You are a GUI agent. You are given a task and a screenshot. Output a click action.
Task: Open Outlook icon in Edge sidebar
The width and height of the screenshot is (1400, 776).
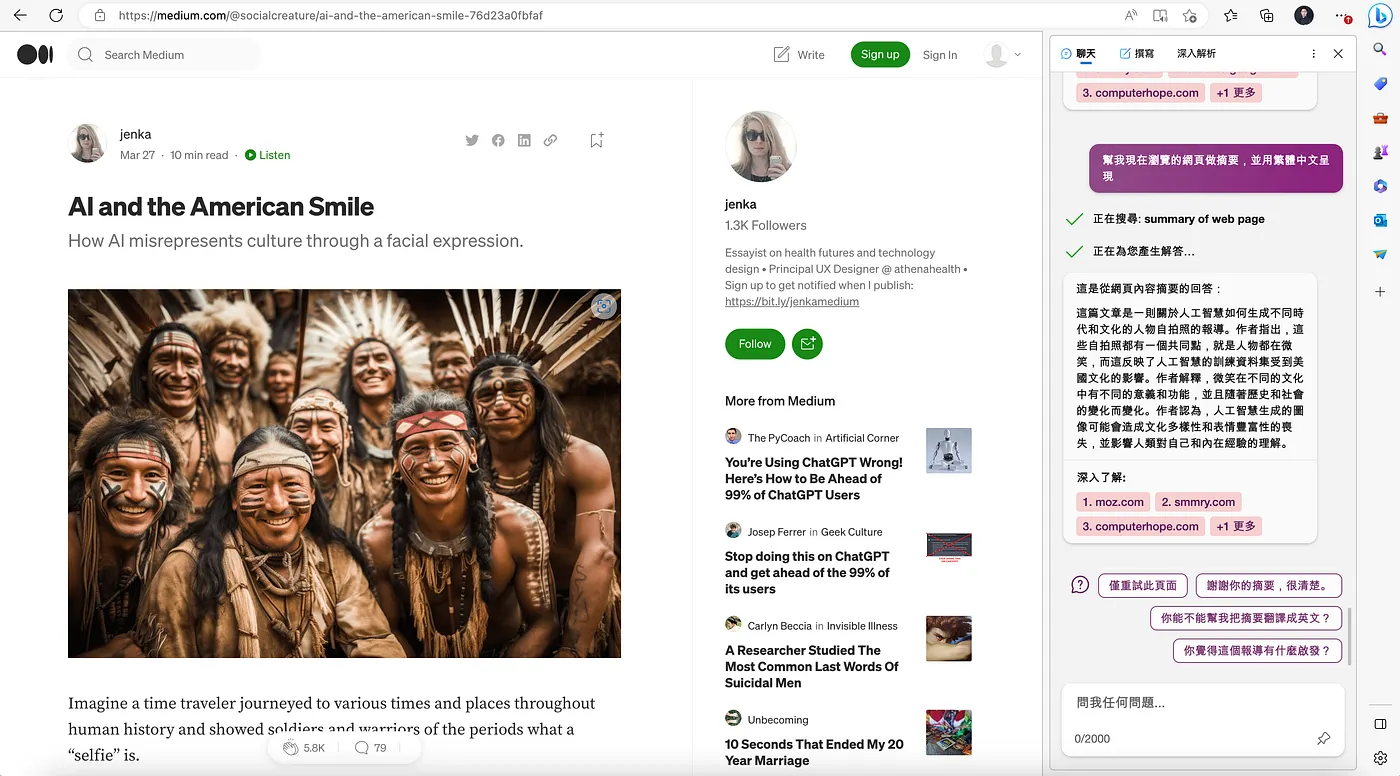[1380, 220]
